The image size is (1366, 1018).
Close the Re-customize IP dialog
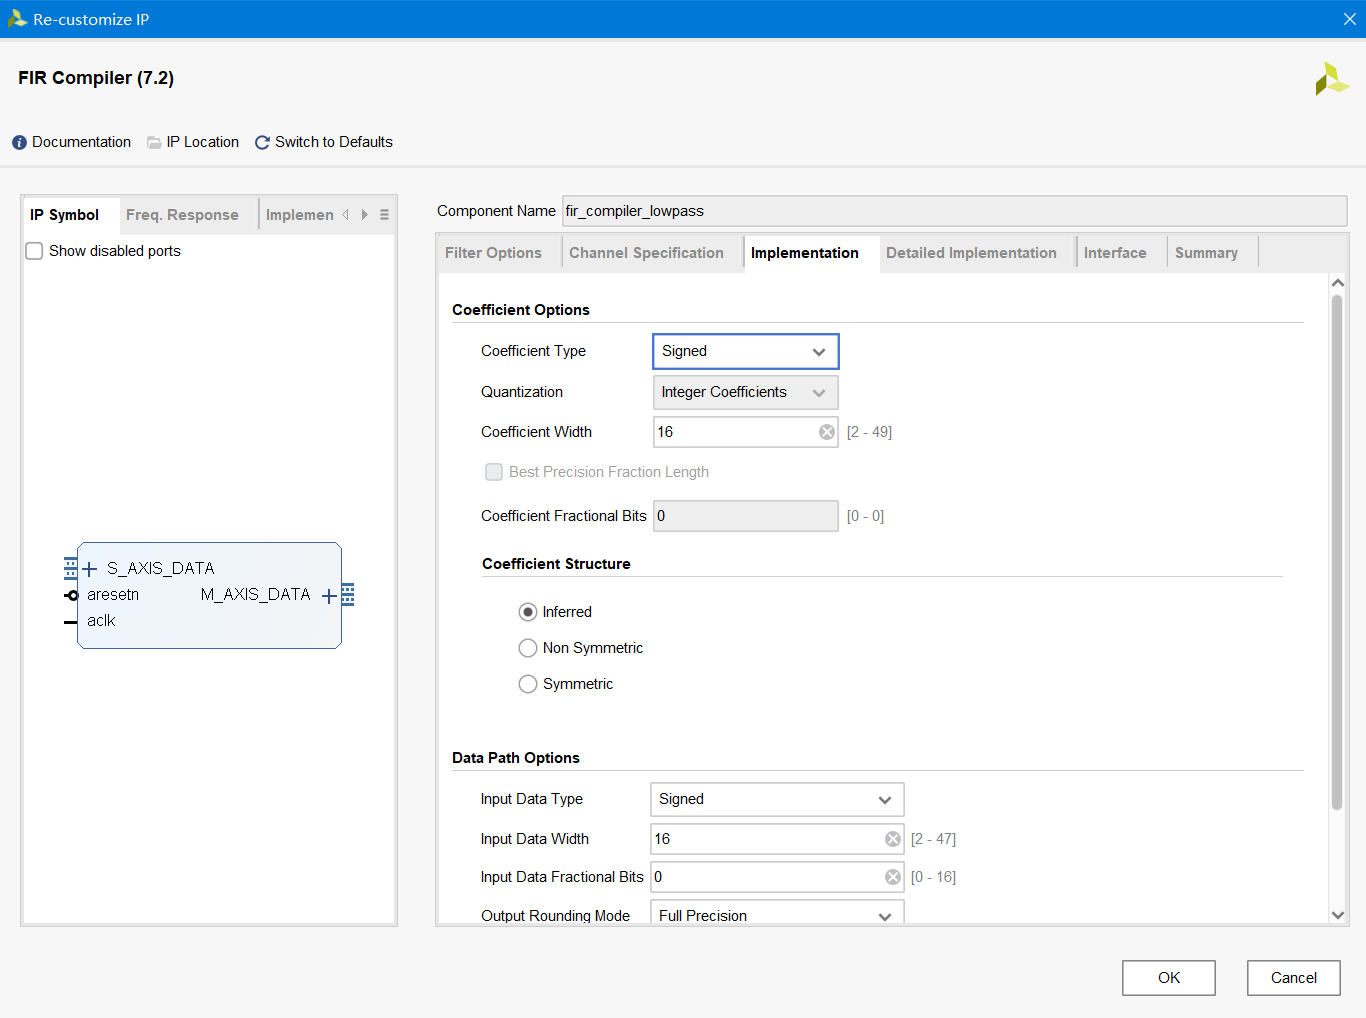coord(1349,19)
